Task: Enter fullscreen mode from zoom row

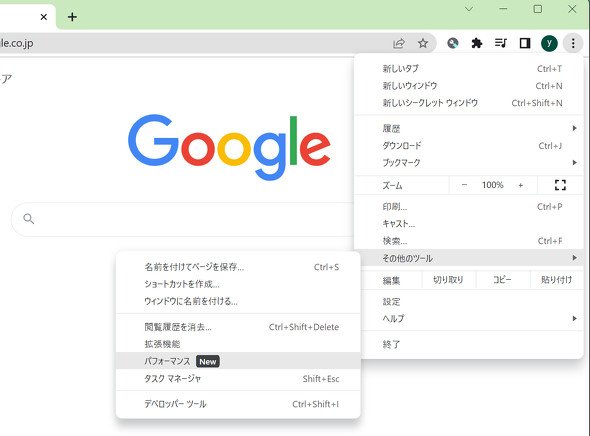Action: [560, 185]
